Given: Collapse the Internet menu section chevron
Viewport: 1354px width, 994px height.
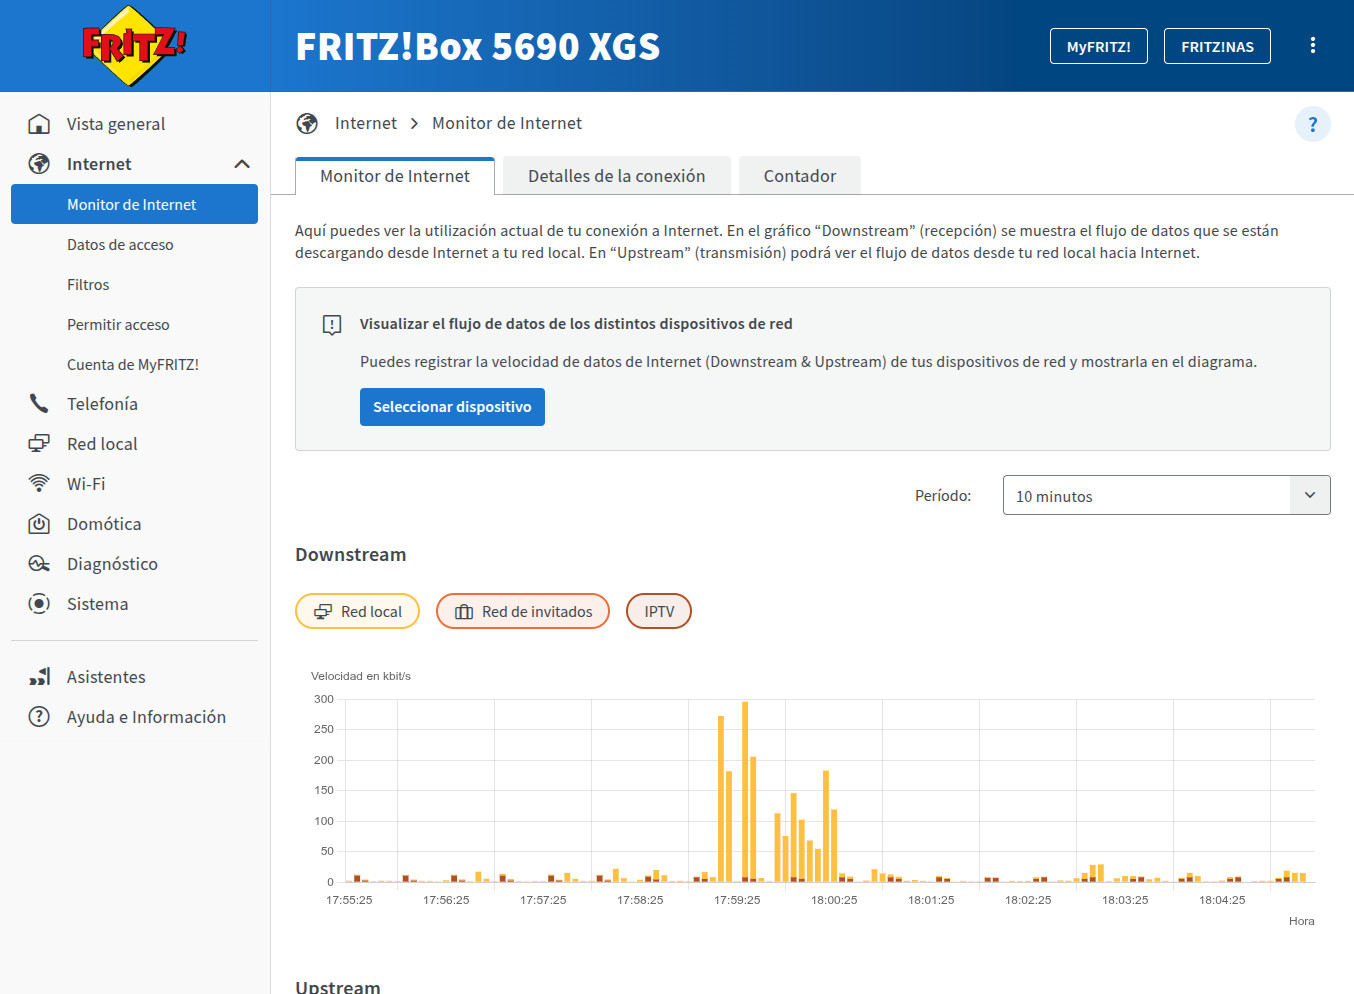Looking at the screenshot, I should (x=242, y=164).
